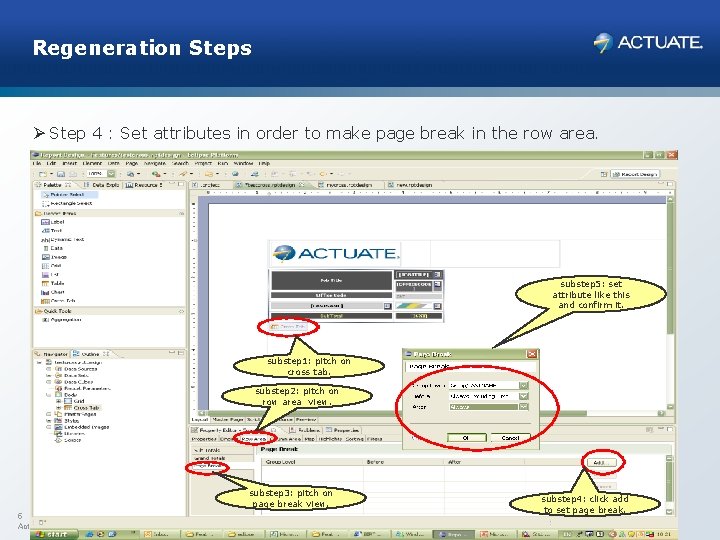The image size is (720, 540).
Task: Open the Before dropdown in Page Break dialog
Action: point(523,396)
